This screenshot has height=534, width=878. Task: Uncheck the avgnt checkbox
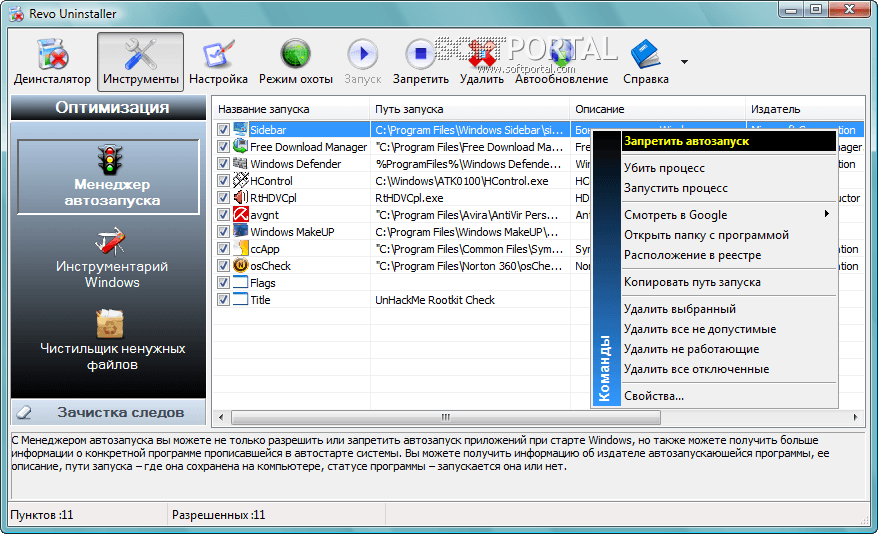pos(223,215)
